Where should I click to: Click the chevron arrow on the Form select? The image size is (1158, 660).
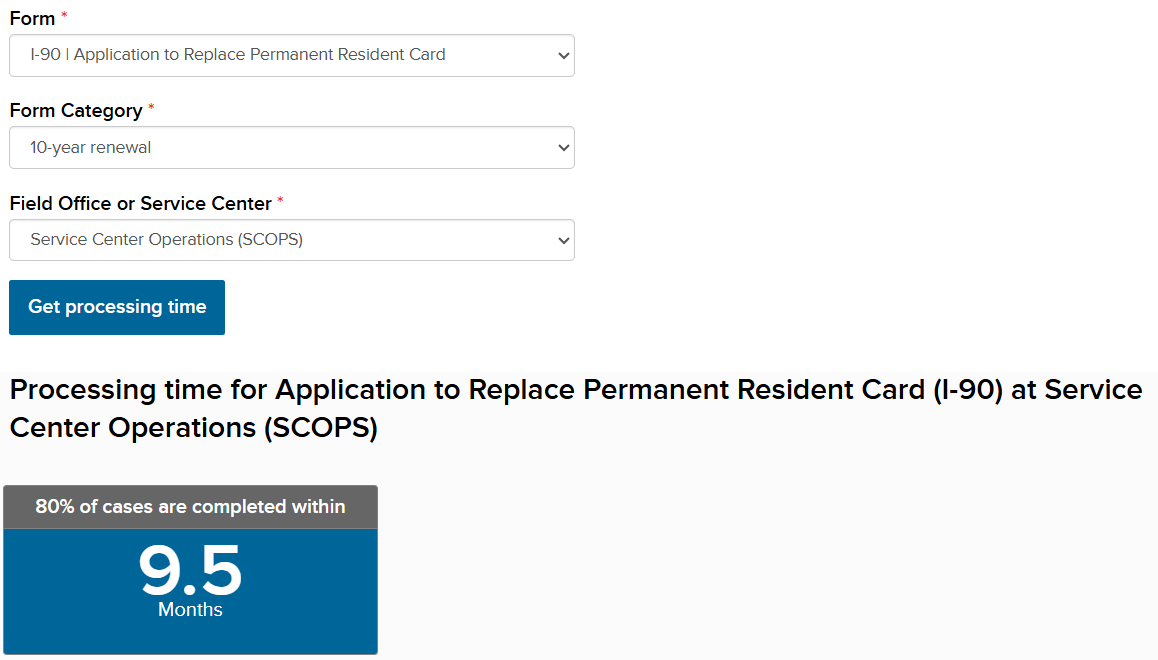click(563, 56)
